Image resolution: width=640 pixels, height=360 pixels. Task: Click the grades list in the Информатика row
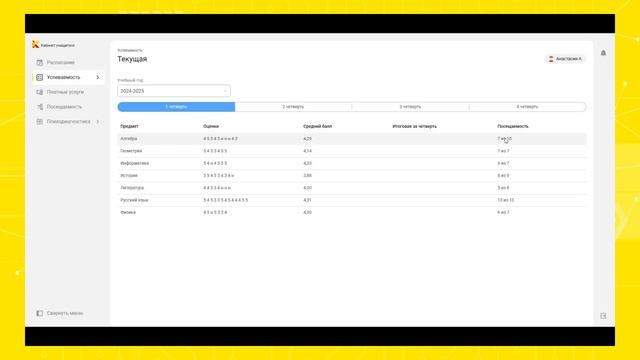coord(215,163)
